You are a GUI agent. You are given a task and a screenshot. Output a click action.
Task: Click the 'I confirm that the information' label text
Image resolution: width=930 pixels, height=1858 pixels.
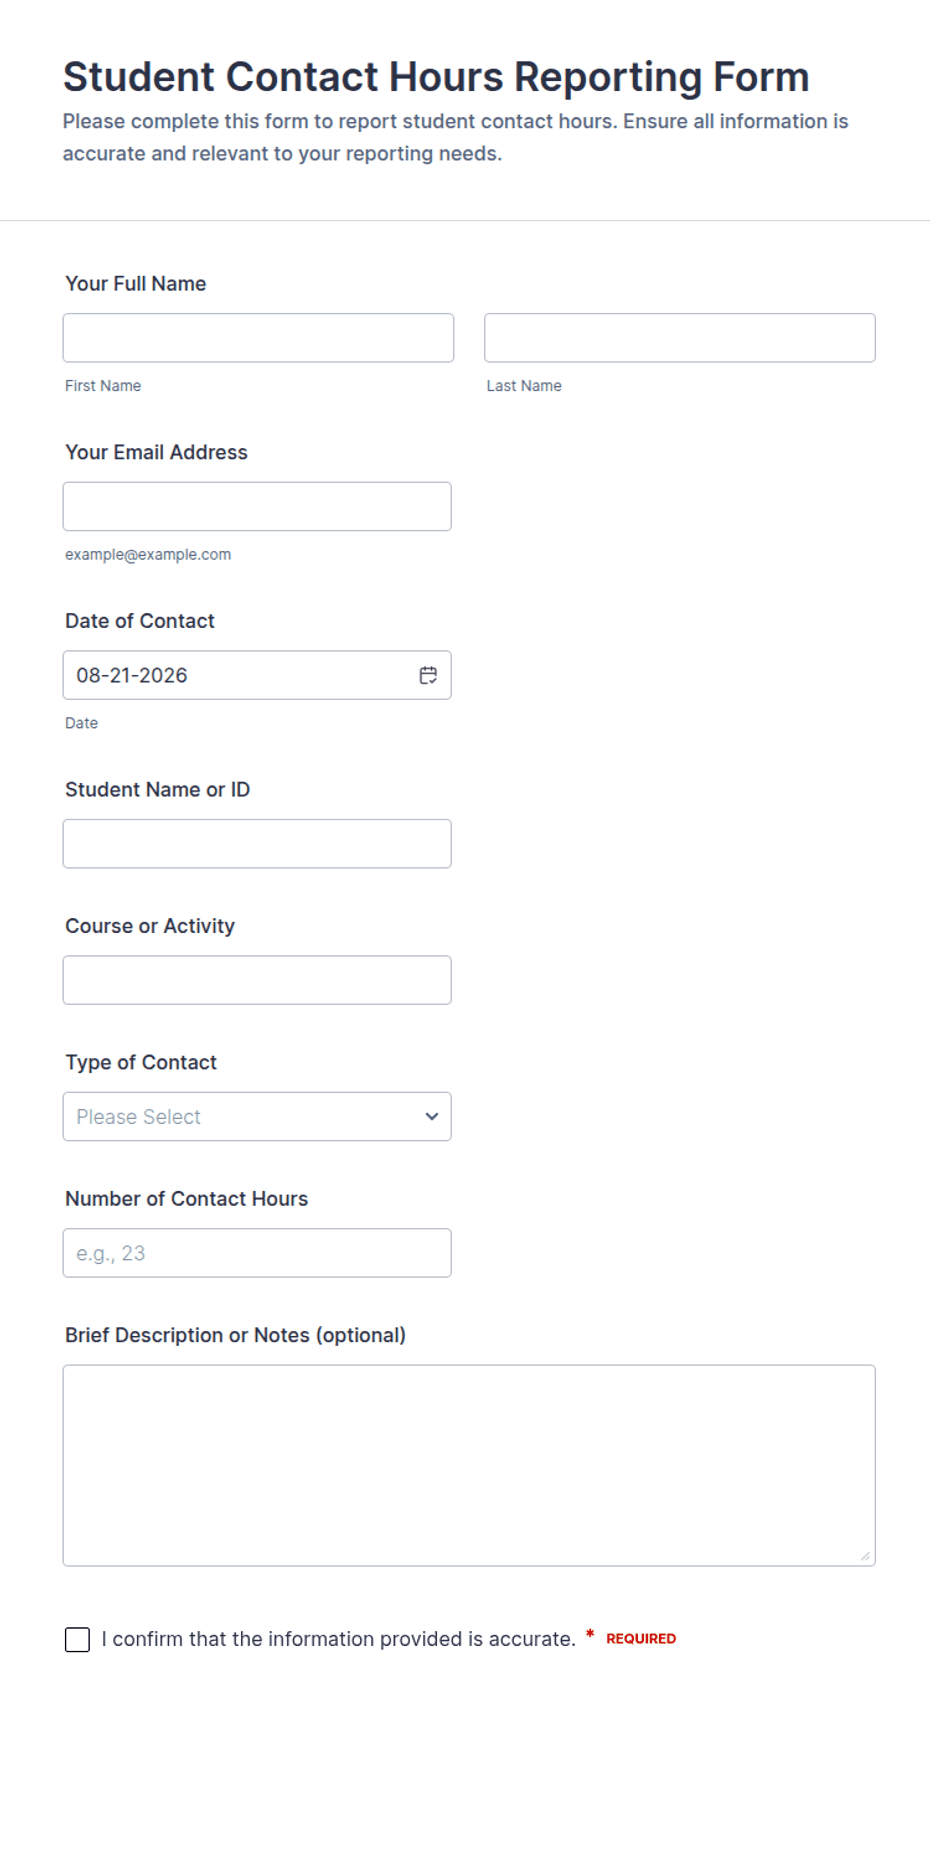tap(338, 1639)
